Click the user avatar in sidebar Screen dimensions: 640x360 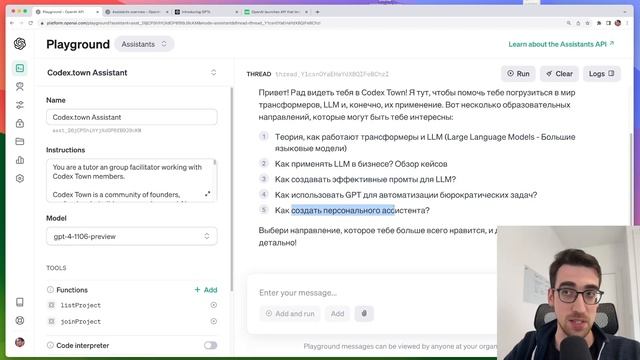click(20, 342)
